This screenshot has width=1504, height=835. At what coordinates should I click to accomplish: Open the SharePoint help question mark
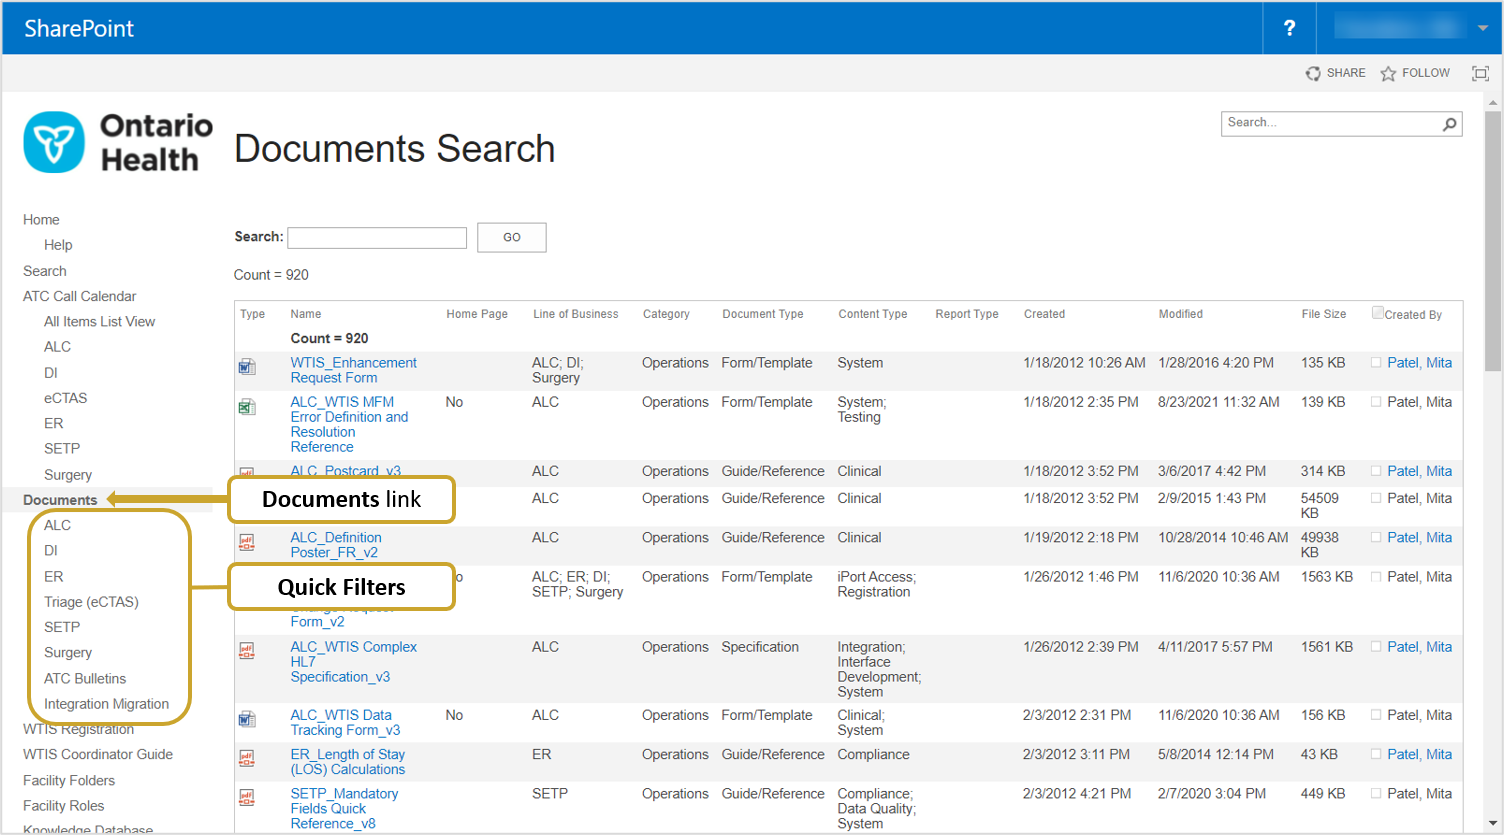tap(1289, 28)
